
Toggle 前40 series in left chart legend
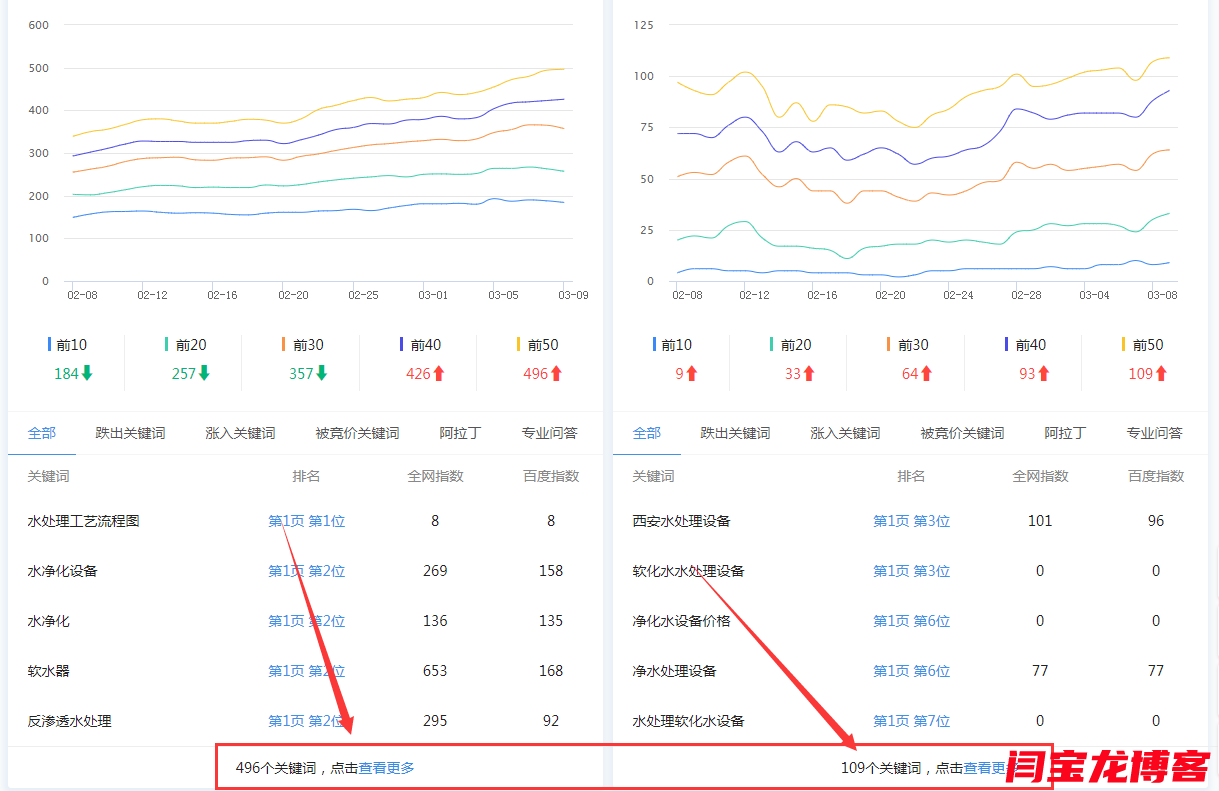pyautogui.click(x=420, y=345)
